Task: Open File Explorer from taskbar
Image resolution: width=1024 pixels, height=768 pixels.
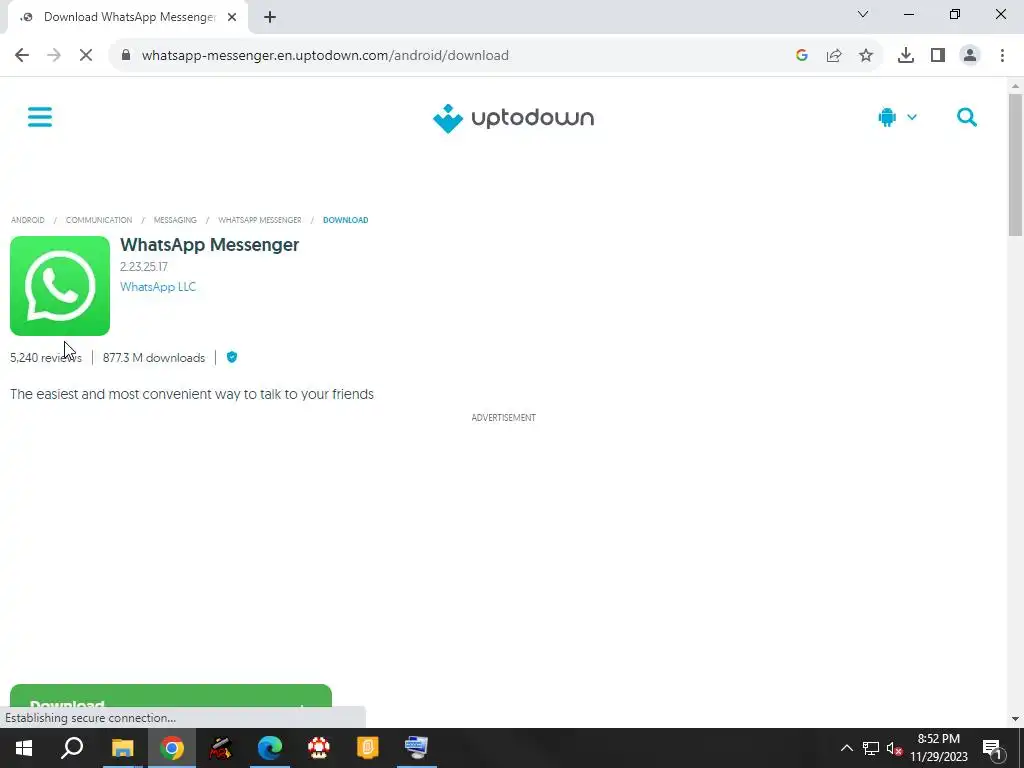Action: (x=122, y=748)
